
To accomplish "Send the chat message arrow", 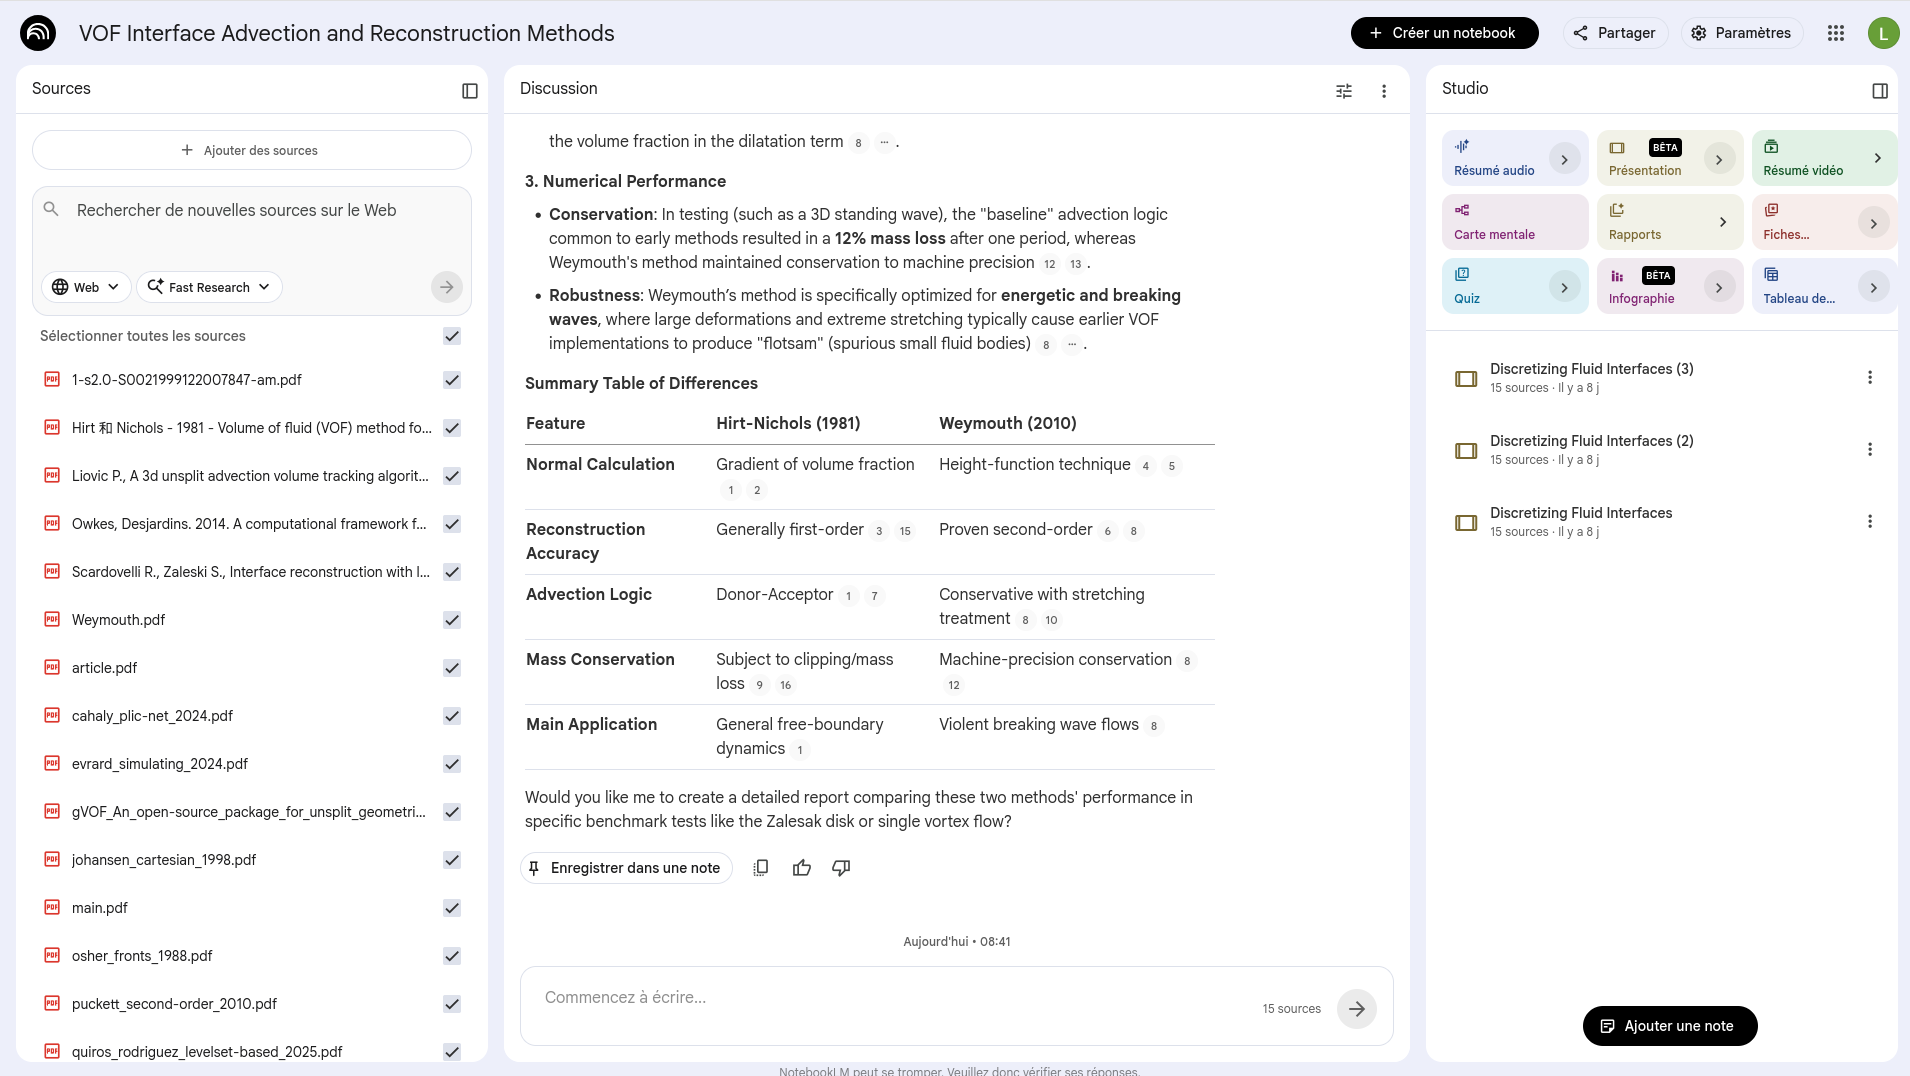I will point(1357,1009).
